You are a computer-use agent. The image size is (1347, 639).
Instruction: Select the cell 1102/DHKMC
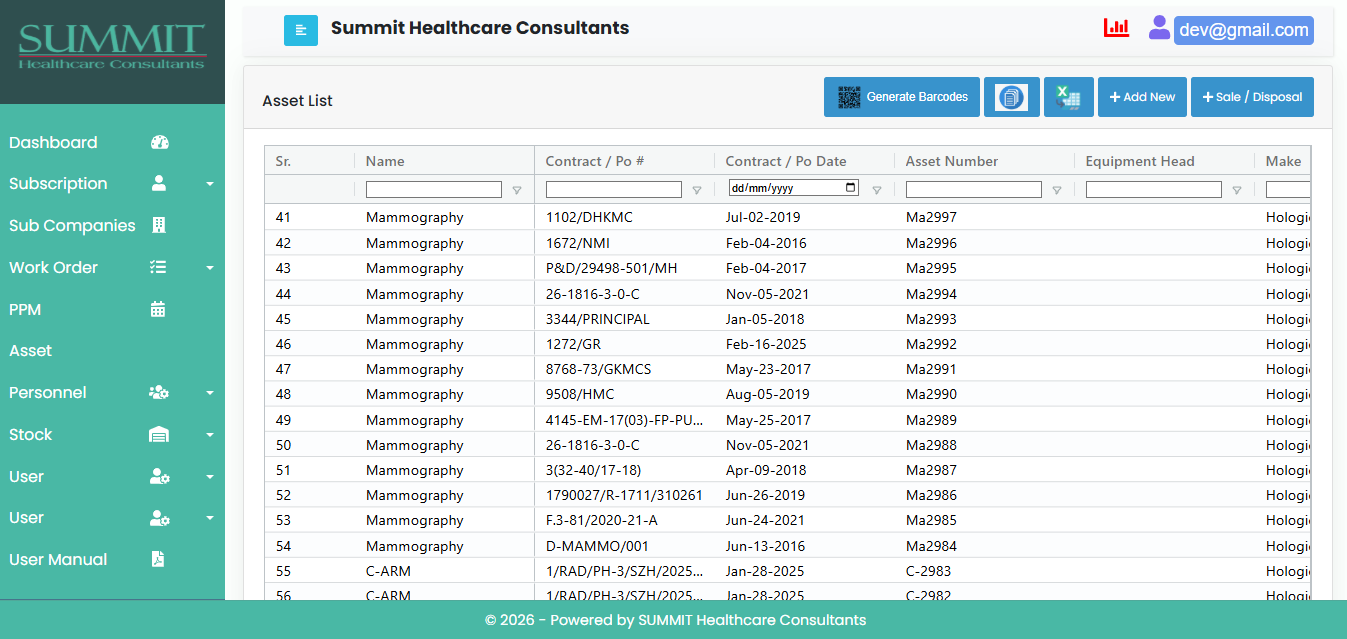click(589, 217)
